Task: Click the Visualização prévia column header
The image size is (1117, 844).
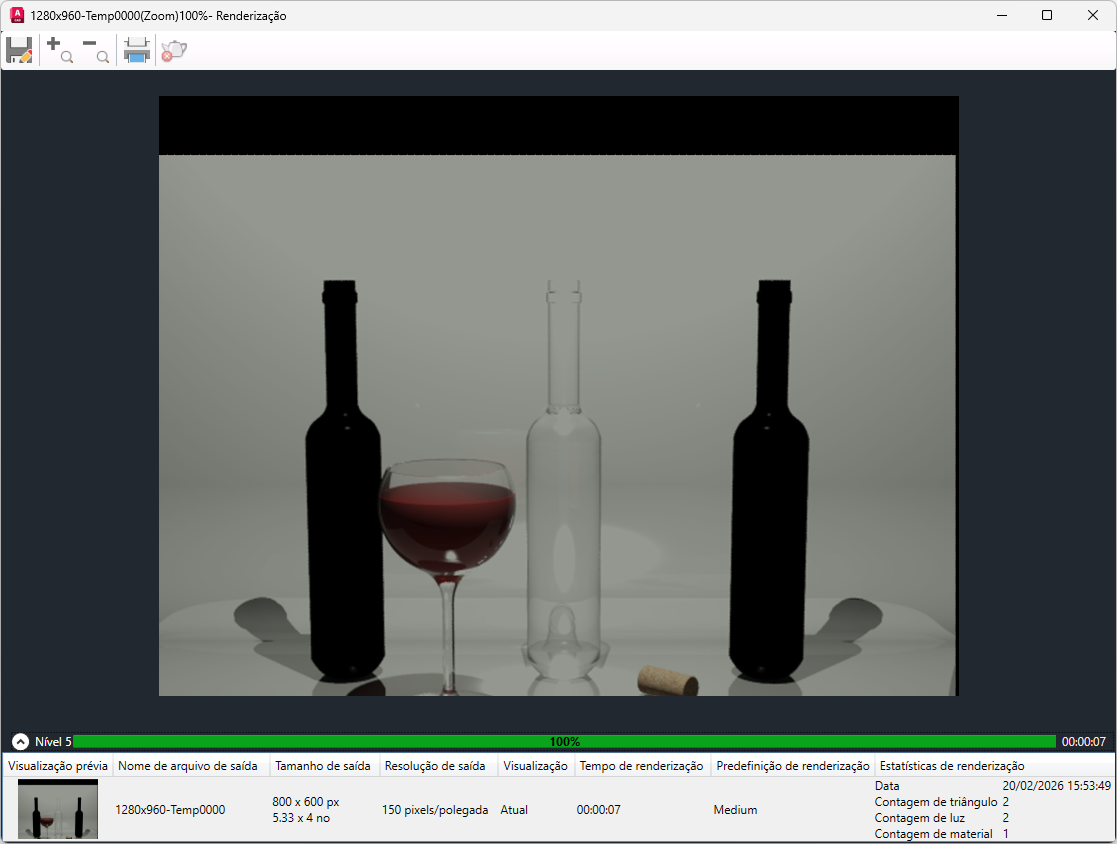Action: click(58, 766)
